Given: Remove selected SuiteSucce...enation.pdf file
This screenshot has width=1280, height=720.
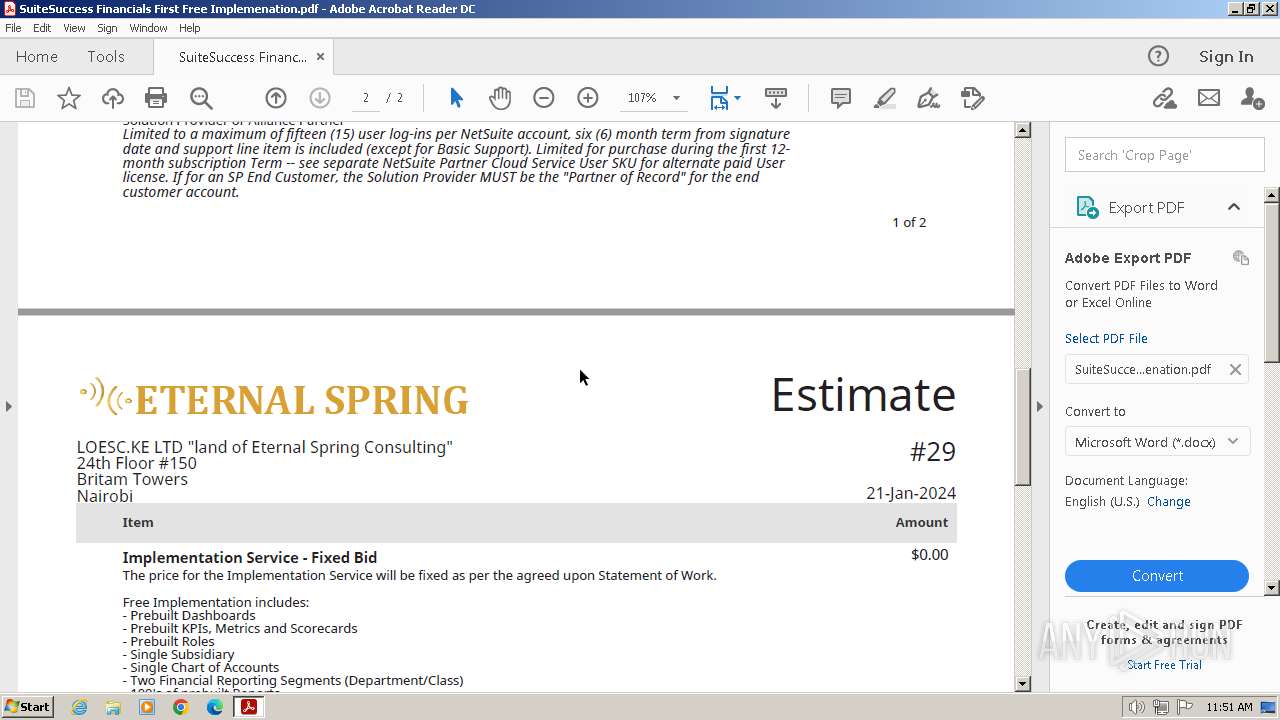Looking at the screenshot, I should pos(1235,370).
